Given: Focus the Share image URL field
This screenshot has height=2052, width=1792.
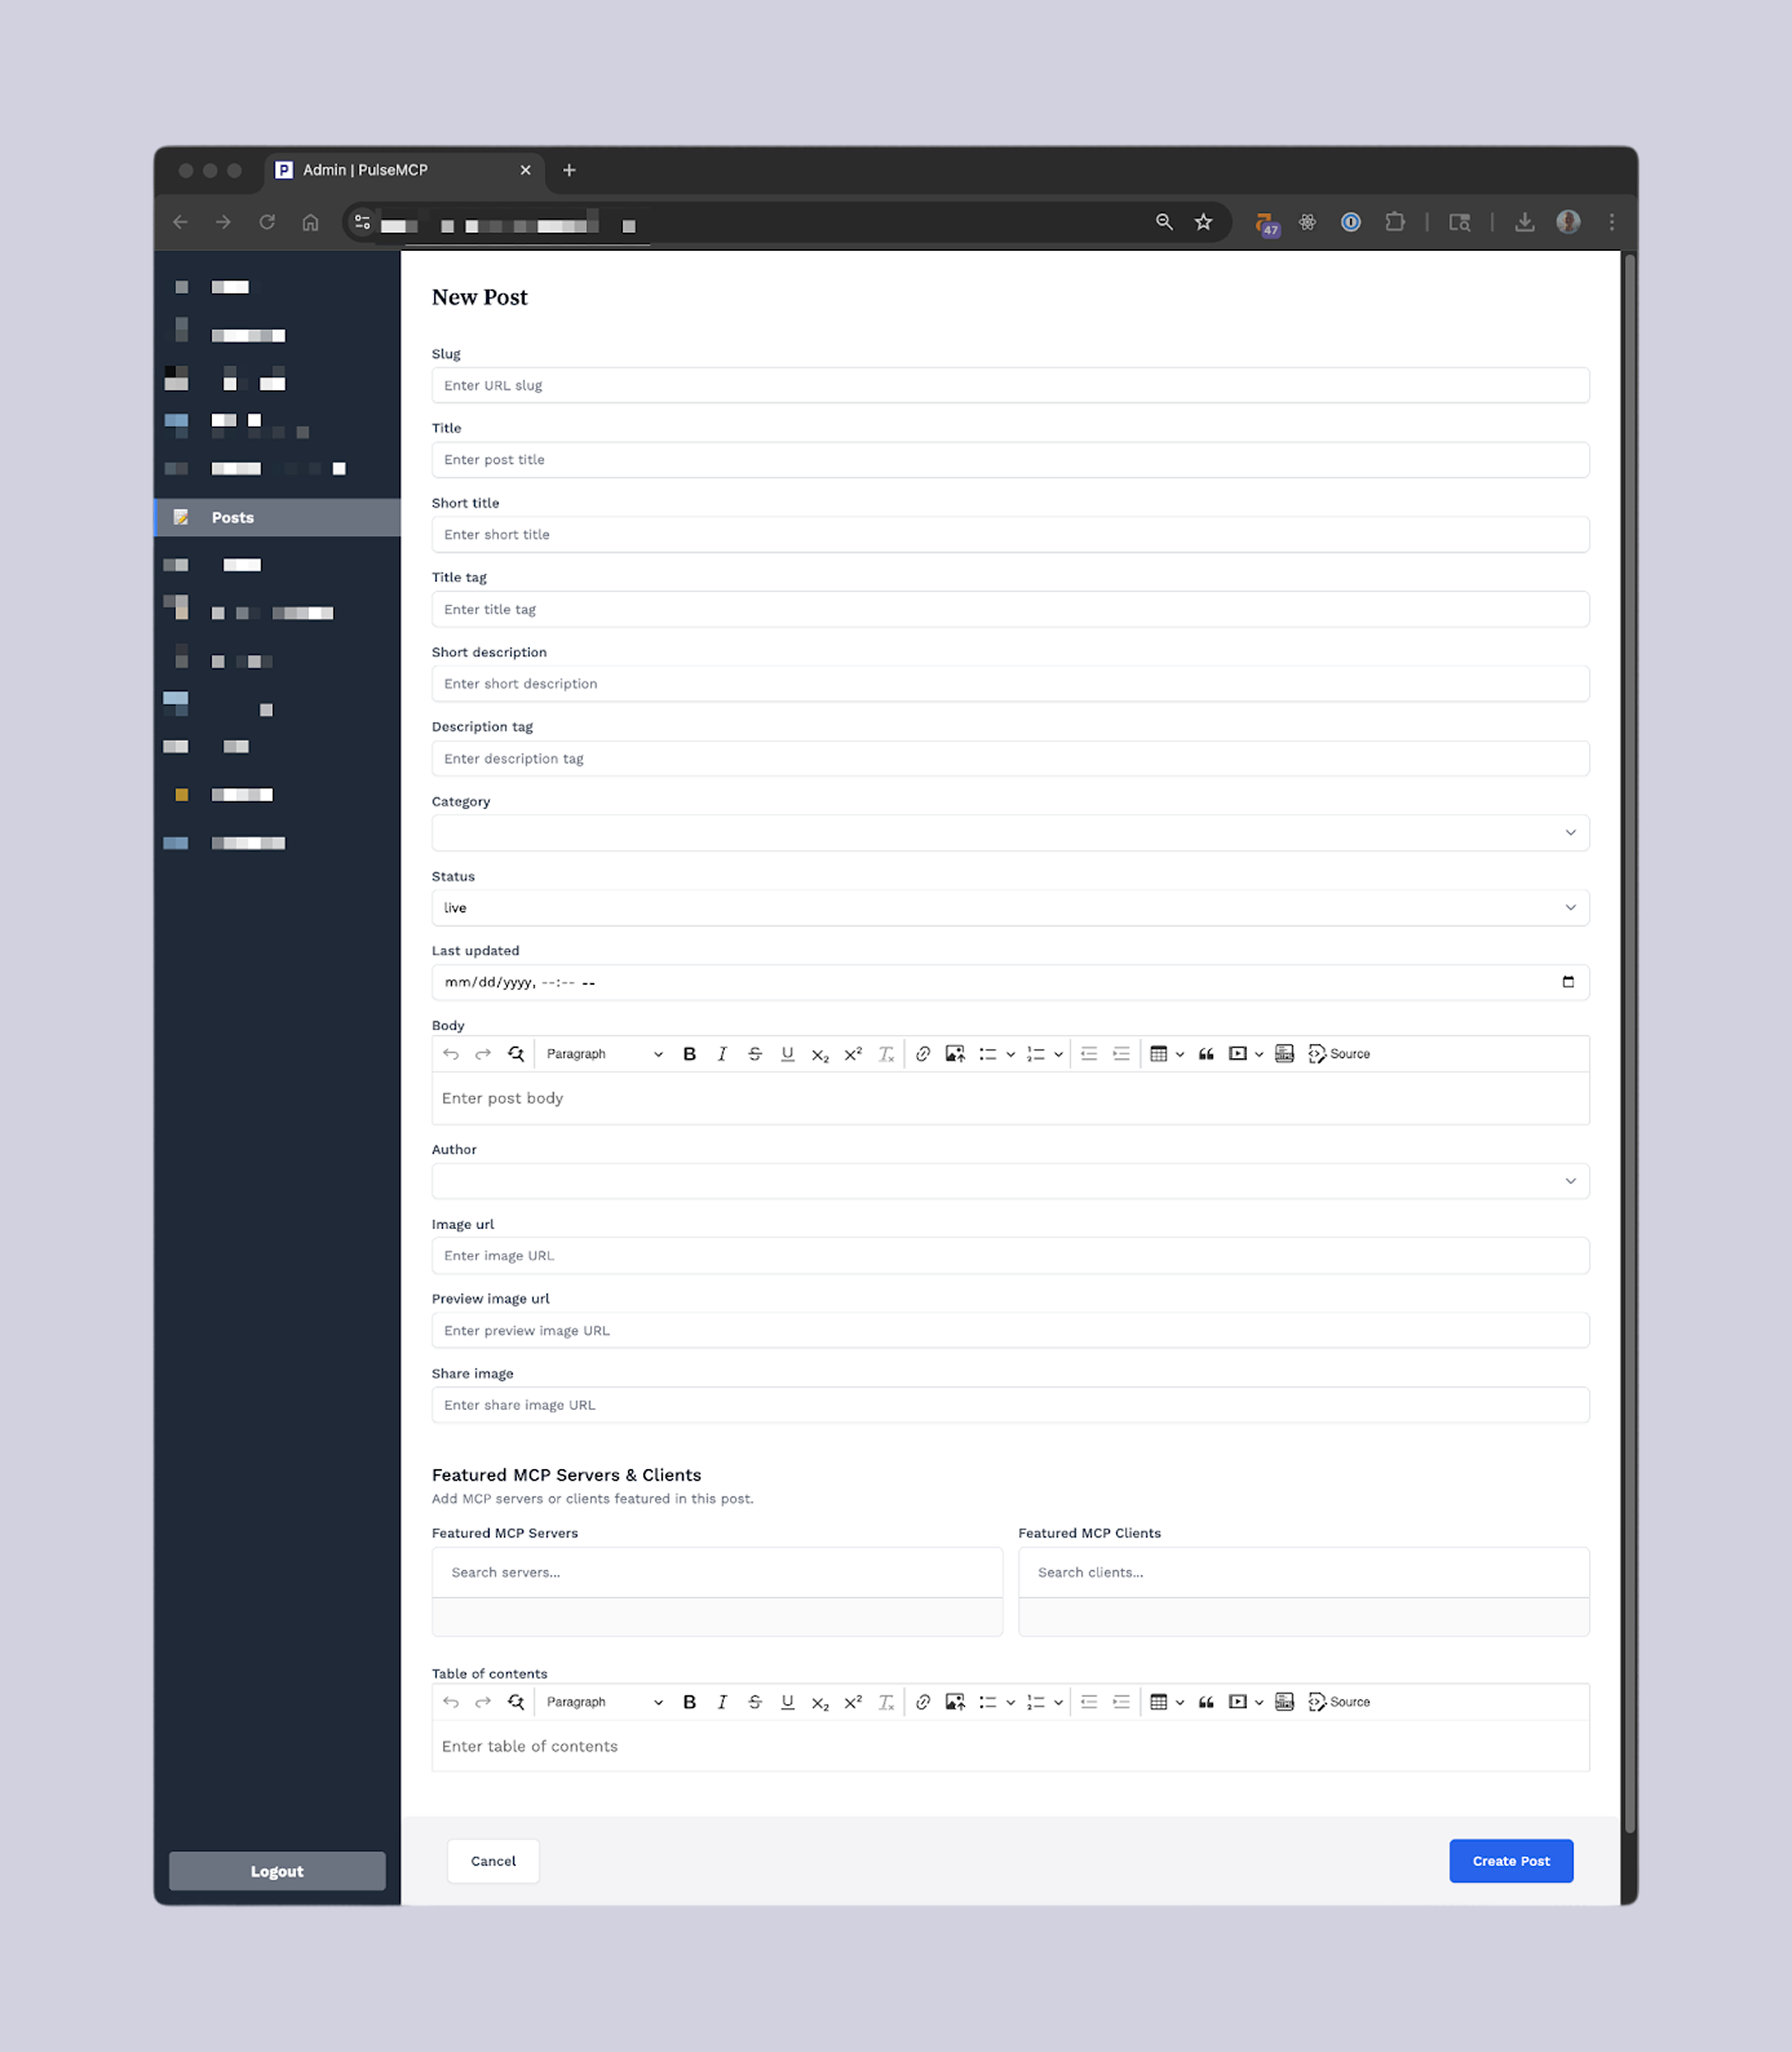Looking at the screenshot, I should click(x=1010, y=1405).
